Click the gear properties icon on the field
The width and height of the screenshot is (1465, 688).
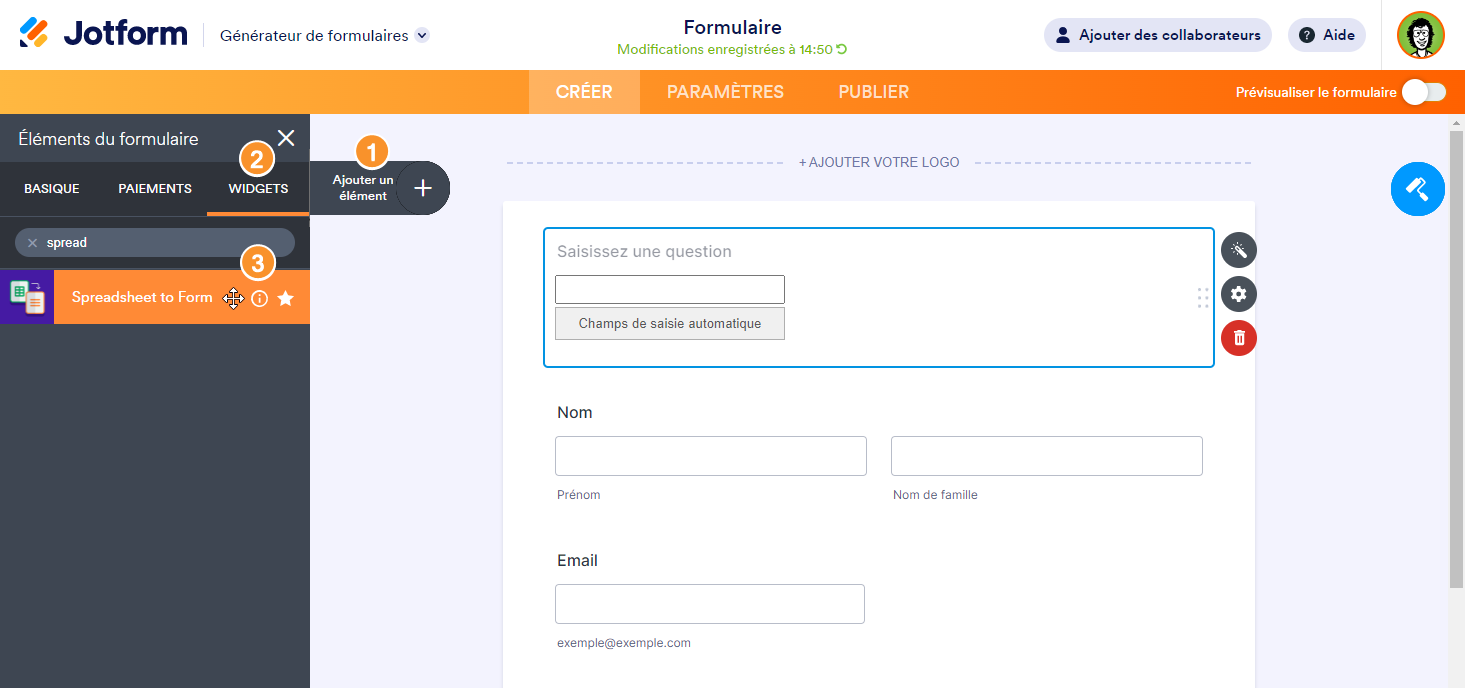1238,294
